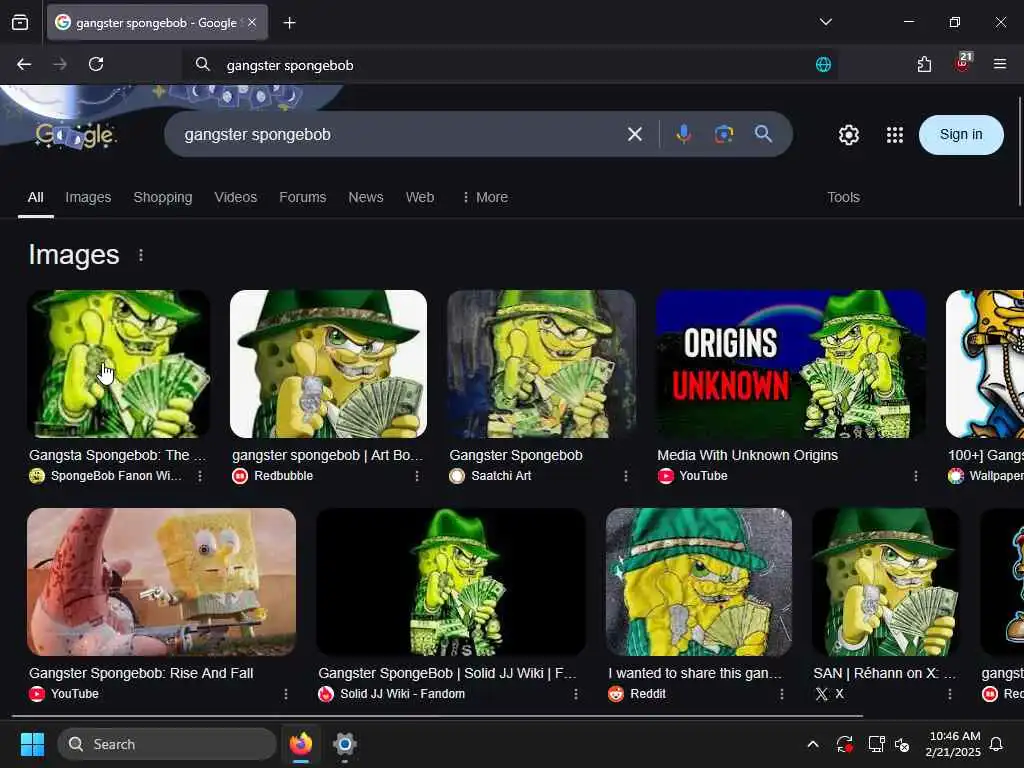The height and width of the screenshot is (768, 1024).
Task: Switch to the Shopping tab
Action: (x=163, y=197)
